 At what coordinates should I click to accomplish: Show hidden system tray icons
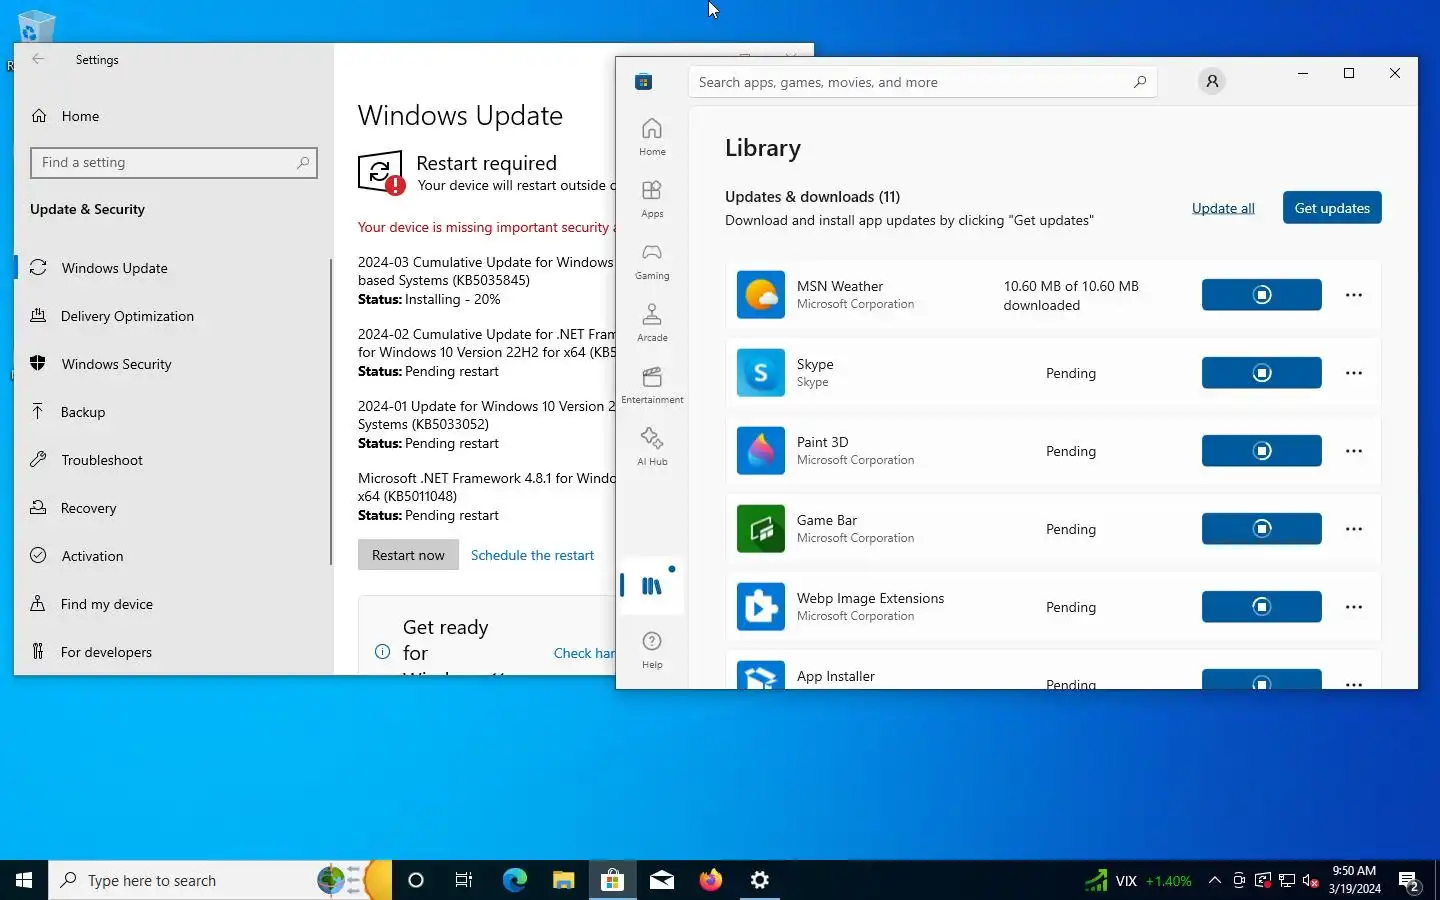tap(1214, 880)
